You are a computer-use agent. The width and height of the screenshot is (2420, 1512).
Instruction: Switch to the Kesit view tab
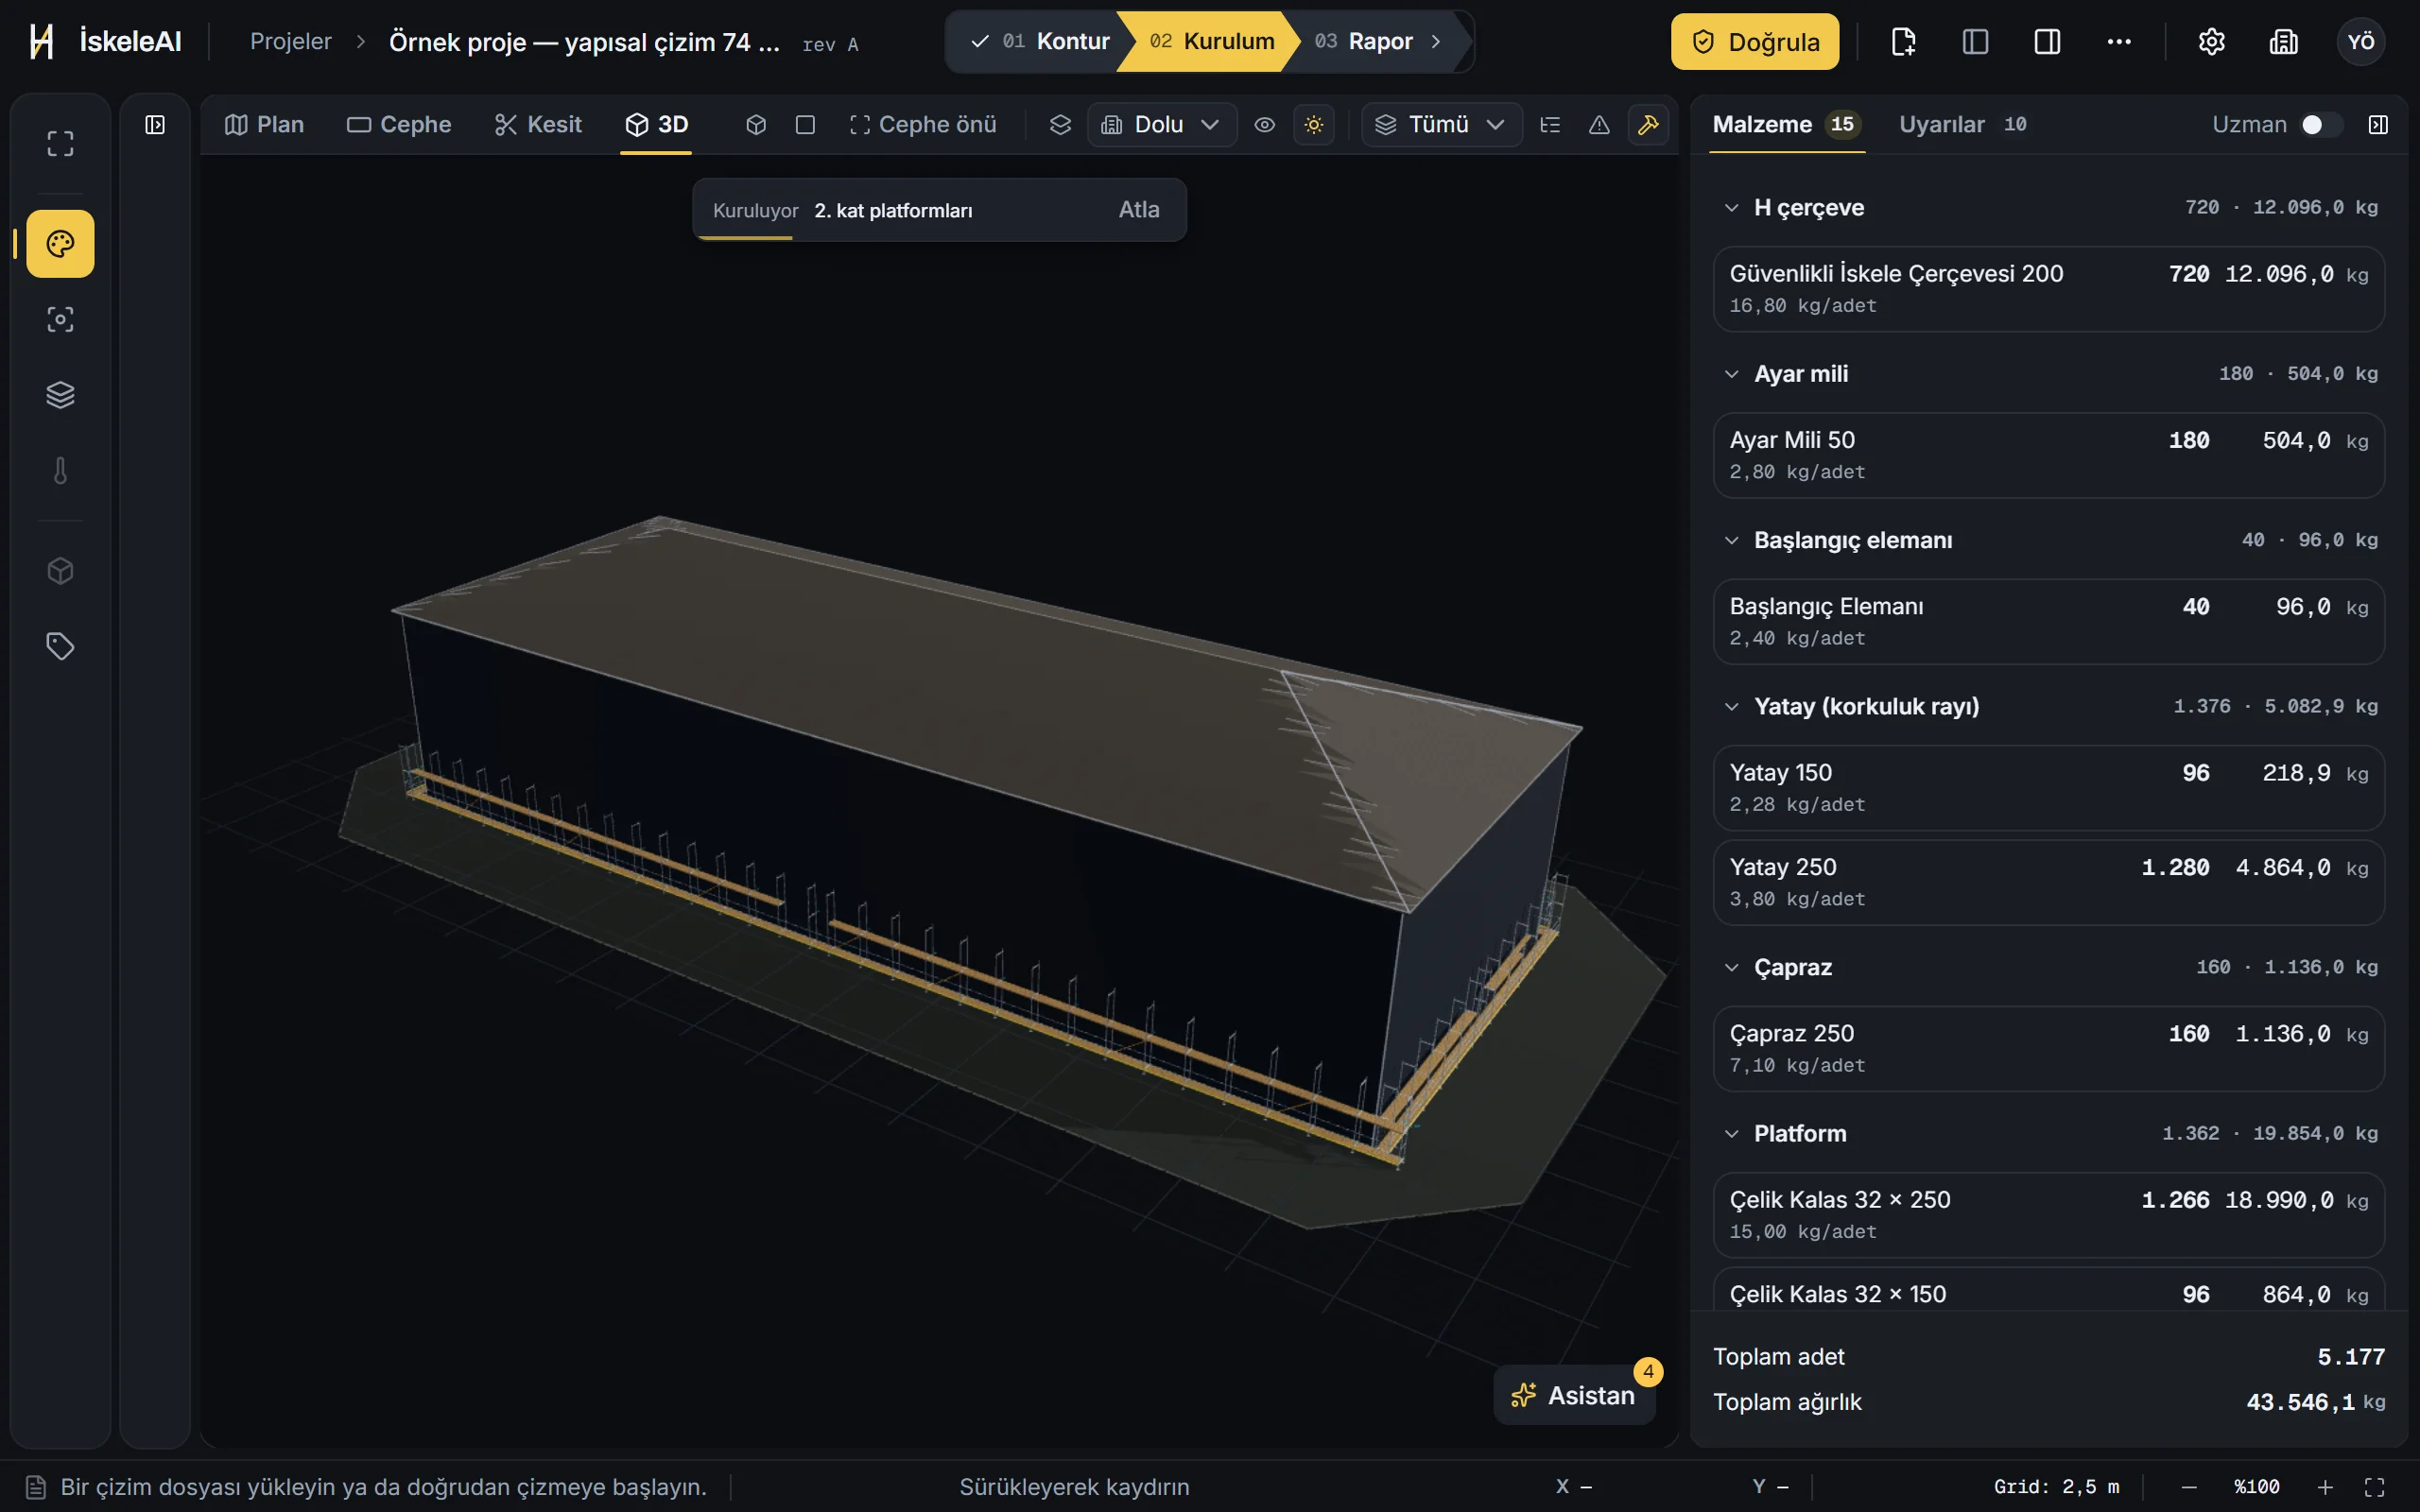[538, 125]
